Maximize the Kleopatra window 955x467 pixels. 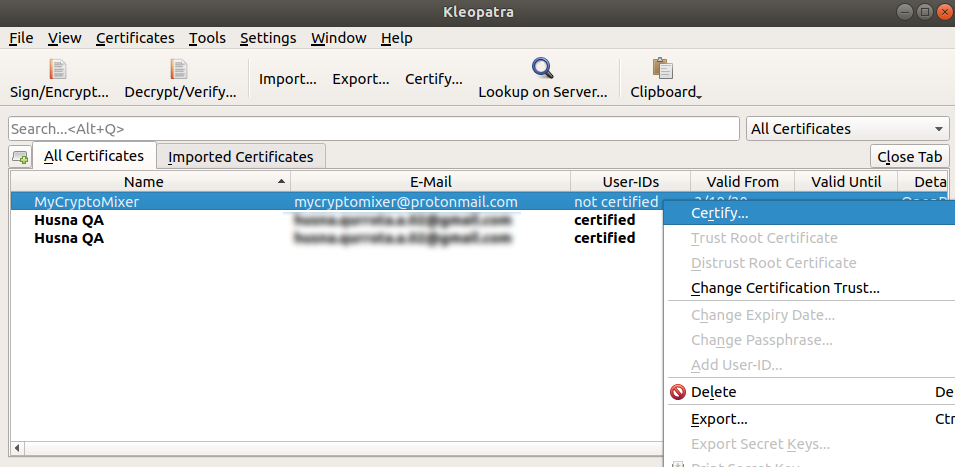click(925, 12)
